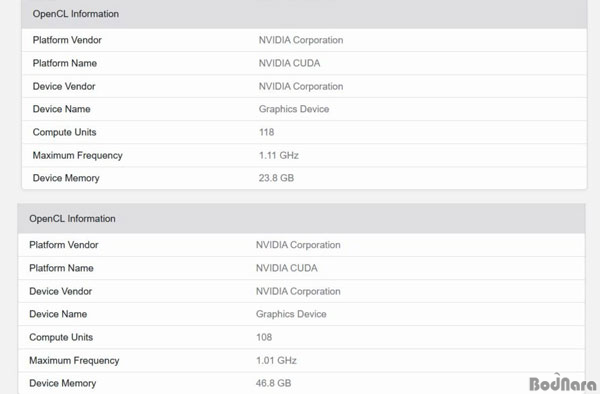Select Device Vendor label in first table
This screenshot has height=394, width=600.
[64, 86]
